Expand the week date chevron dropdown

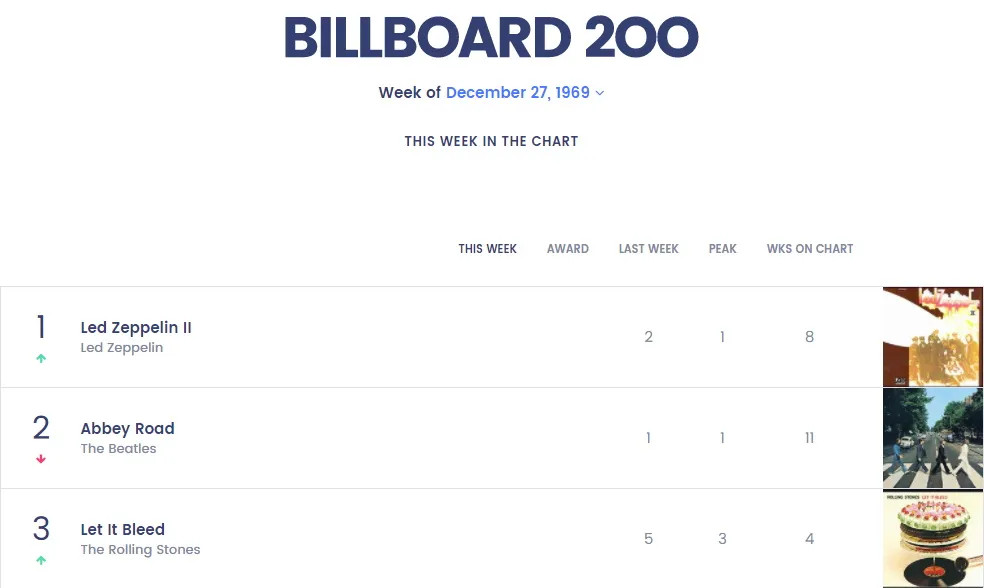600,93
